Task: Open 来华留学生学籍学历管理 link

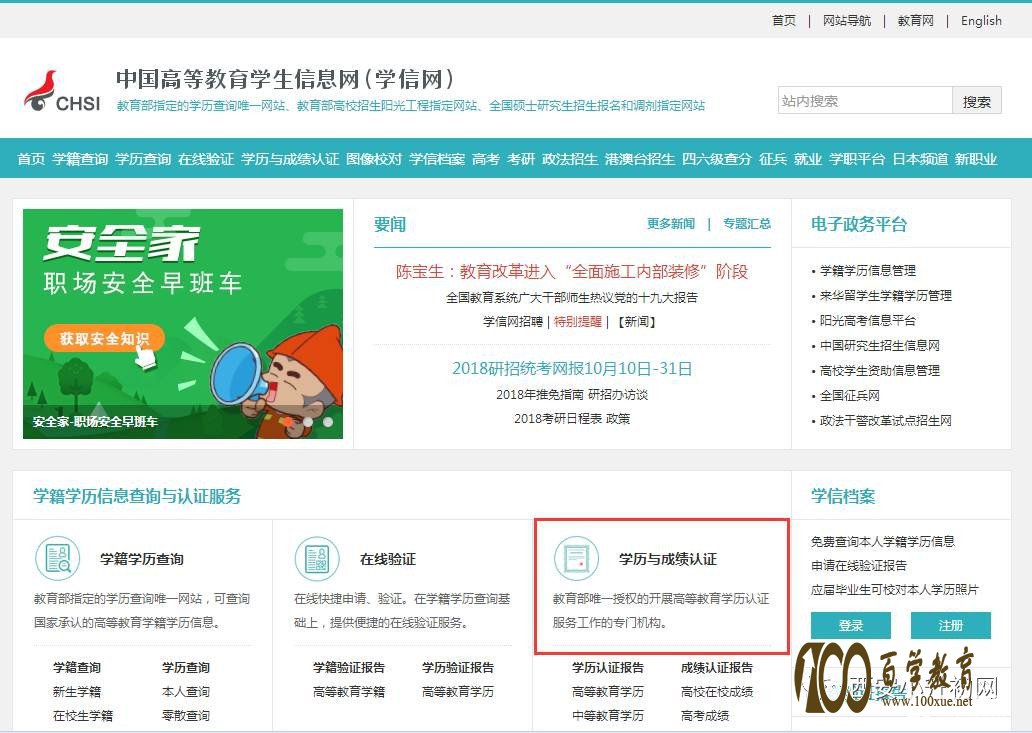Action: (x=886, y=295)
